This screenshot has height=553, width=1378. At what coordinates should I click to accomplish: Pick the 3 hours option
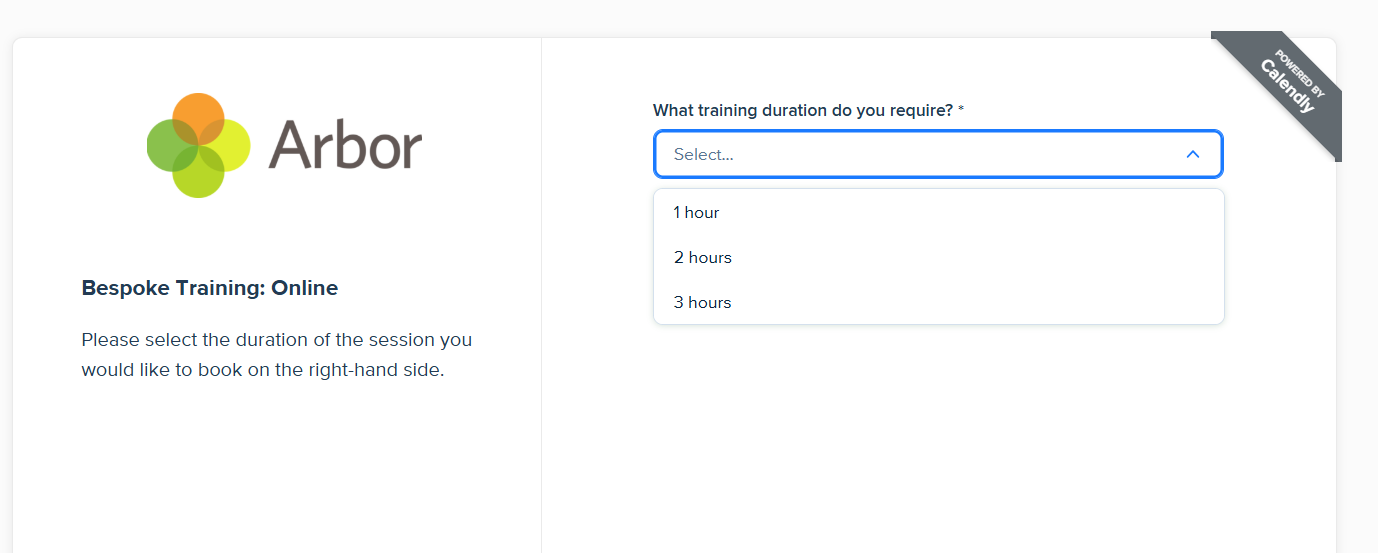tap(702, 302)
